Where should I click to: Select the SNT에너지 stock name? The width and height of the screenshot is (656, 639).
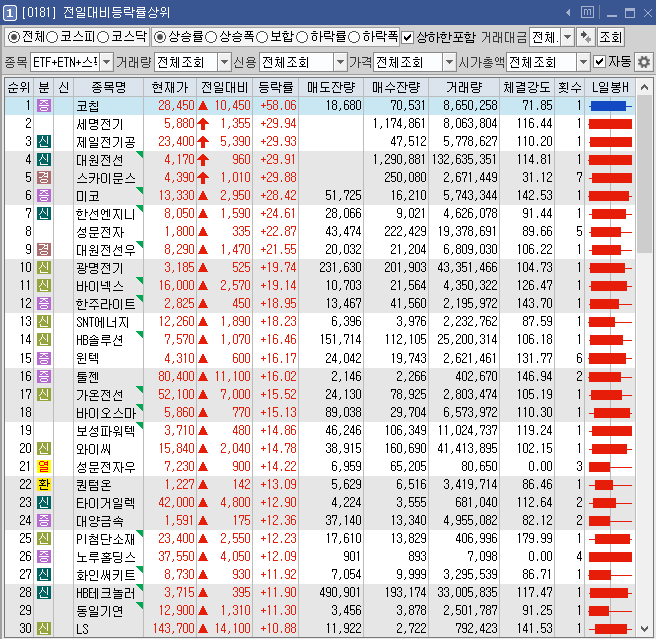coord(102,322)
